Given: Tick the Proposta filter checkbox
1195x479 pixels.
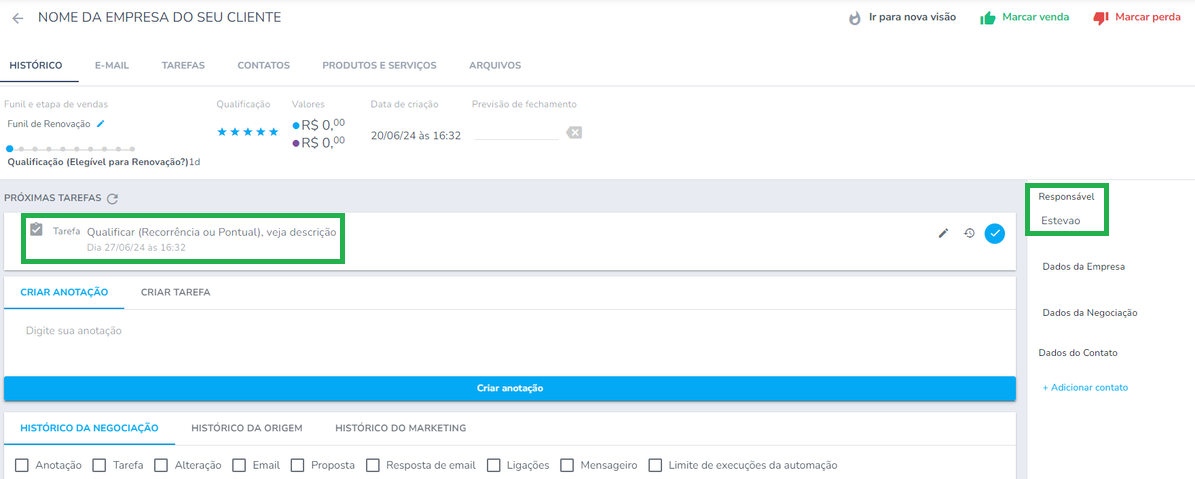Looking at the screenshot, I should [298, 465].
